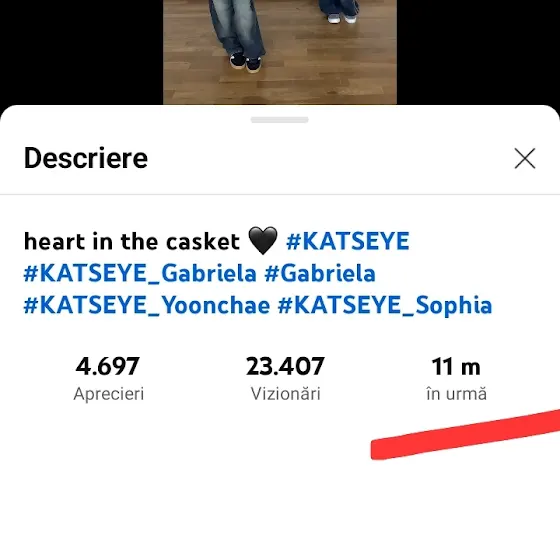560x560 pixels.
Task: Tap the Descriere heading
Action: 86,158
